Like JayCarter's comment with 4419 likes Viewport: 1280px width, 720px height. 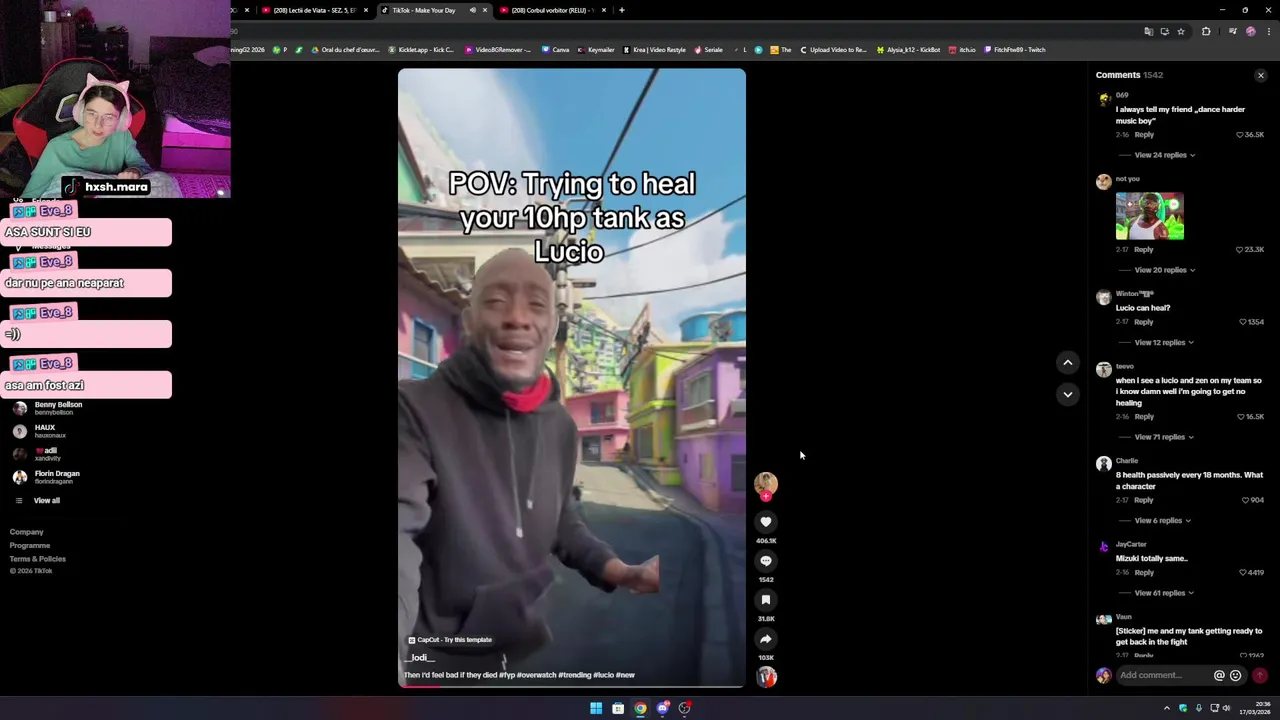[1243, 573]
